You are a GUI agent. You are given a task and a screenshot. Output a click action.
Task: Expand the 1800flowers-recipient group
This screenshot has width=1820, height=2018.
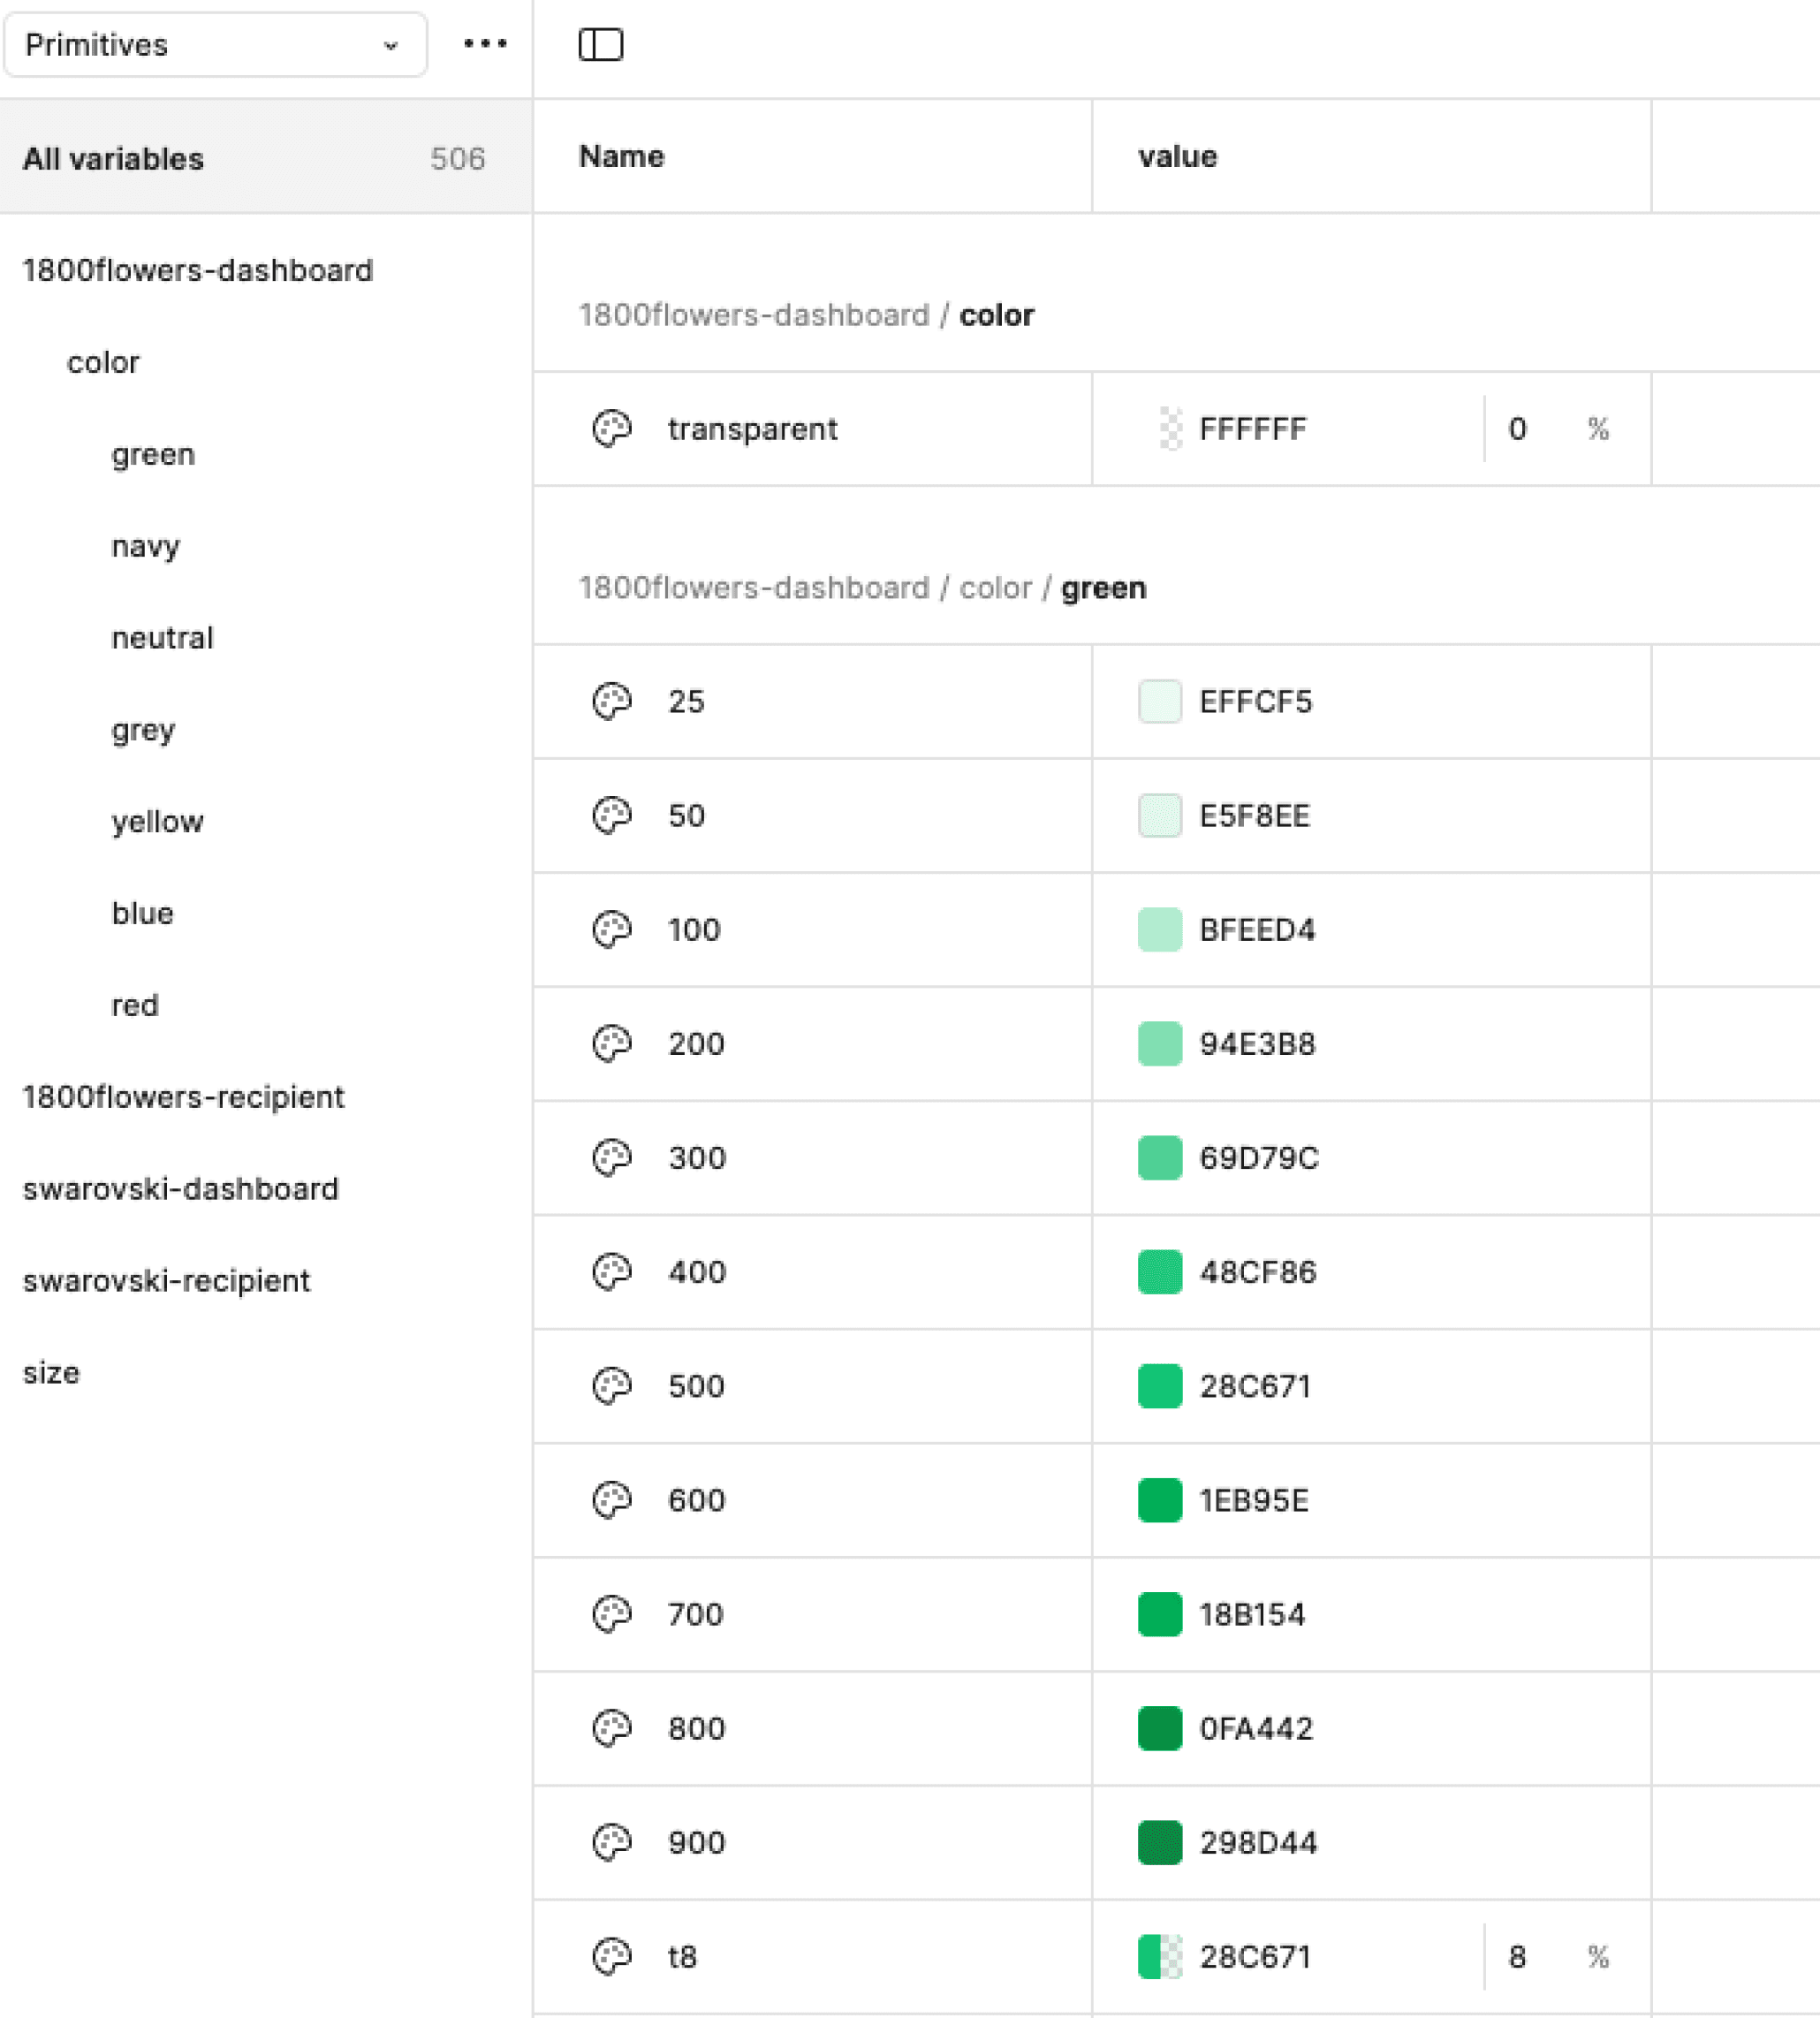pyautogui.click(x=183, y=1097)
